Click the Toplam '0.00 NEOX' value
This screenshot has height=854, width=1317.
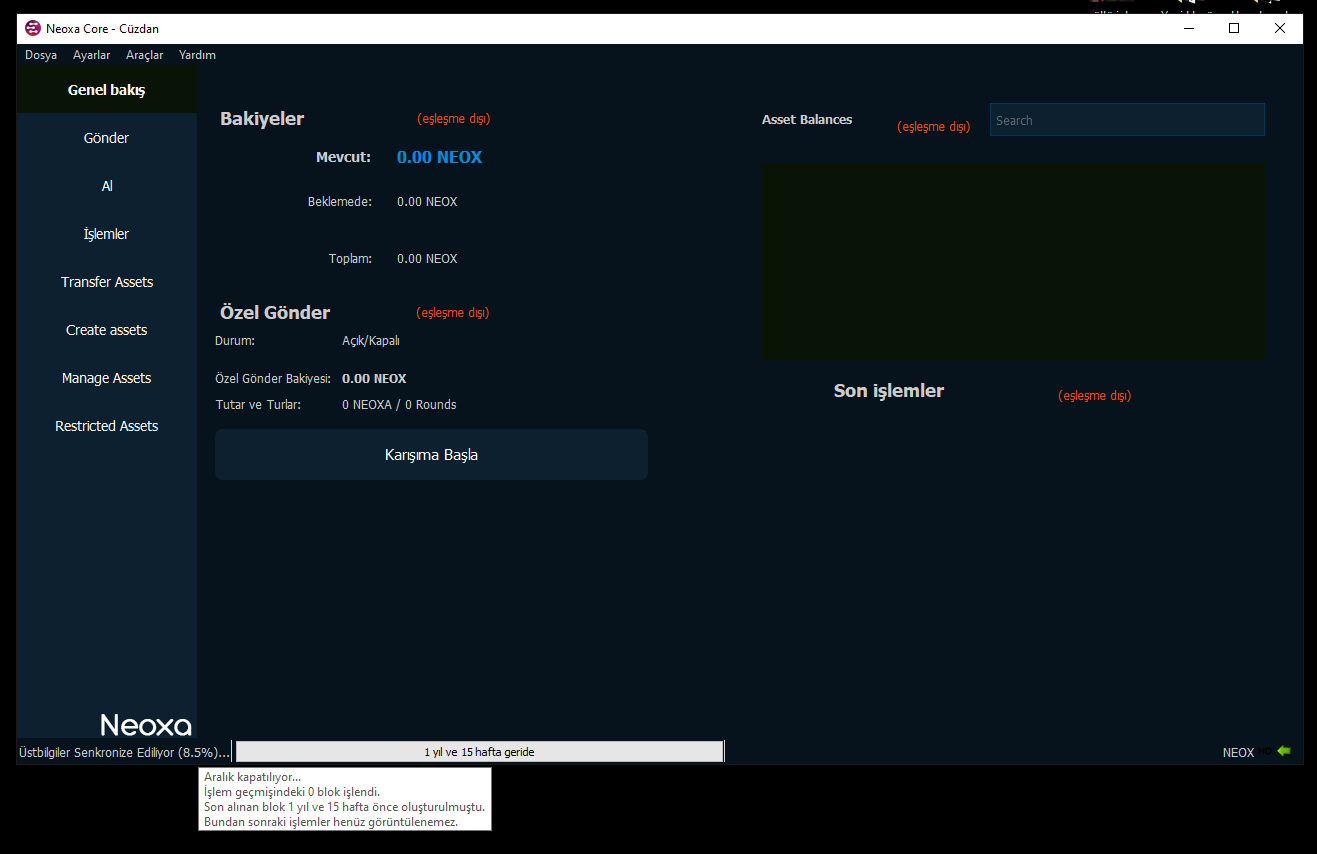[x=427, y=259]
